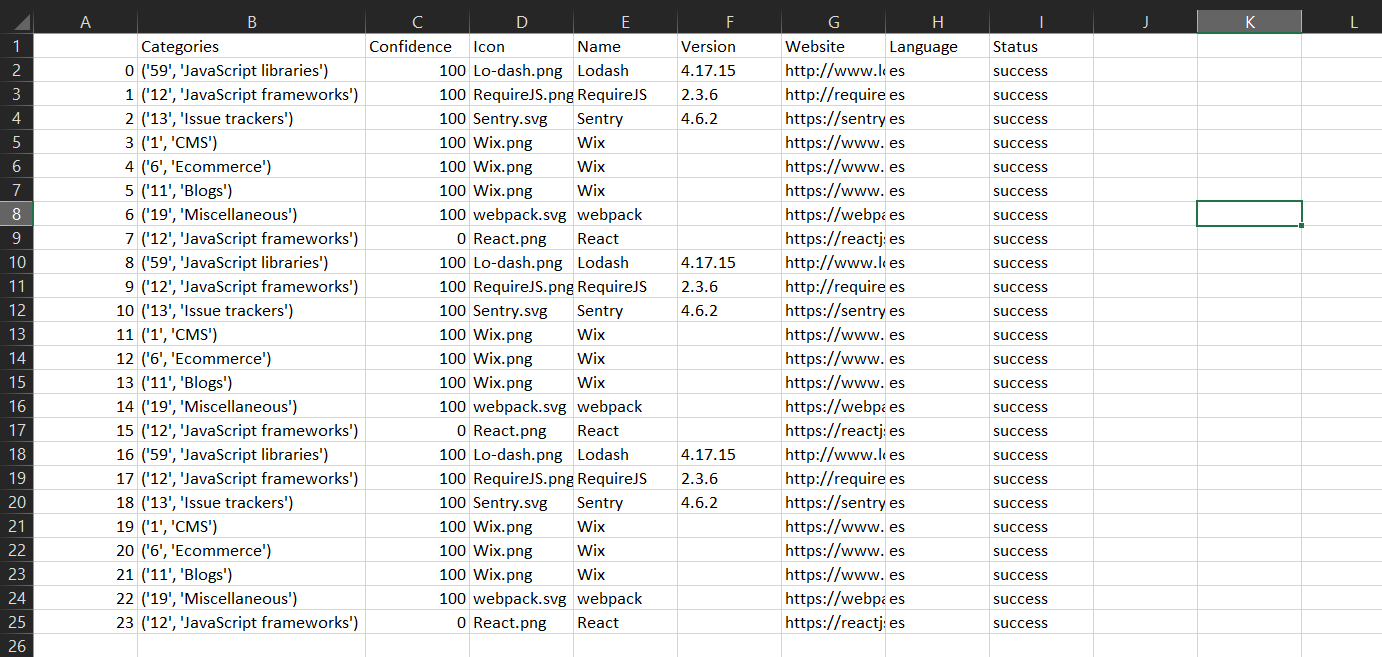Select 'success' status cell in row 22

pyautogui.click(x=1041, y=550)
